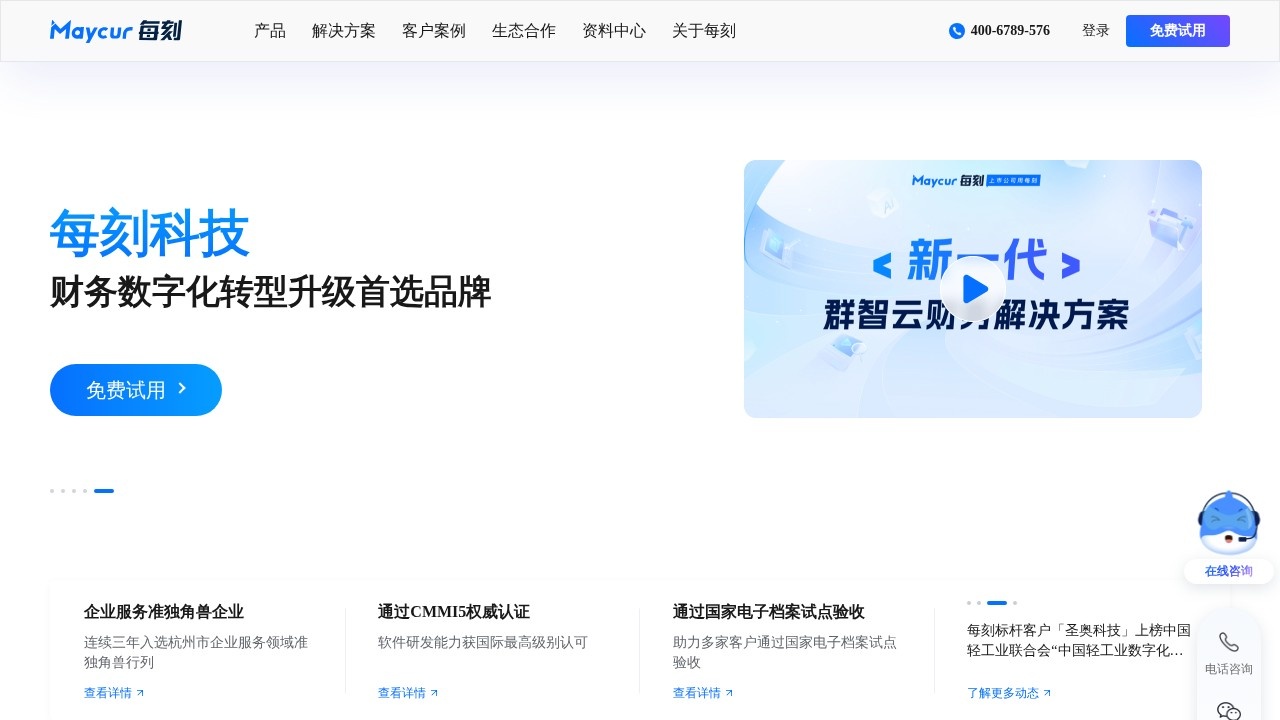The height and width of the screenshot is (720, 1280).
Task: Click the chevron inside hero 免费试用 button
Action: point(182,388)
